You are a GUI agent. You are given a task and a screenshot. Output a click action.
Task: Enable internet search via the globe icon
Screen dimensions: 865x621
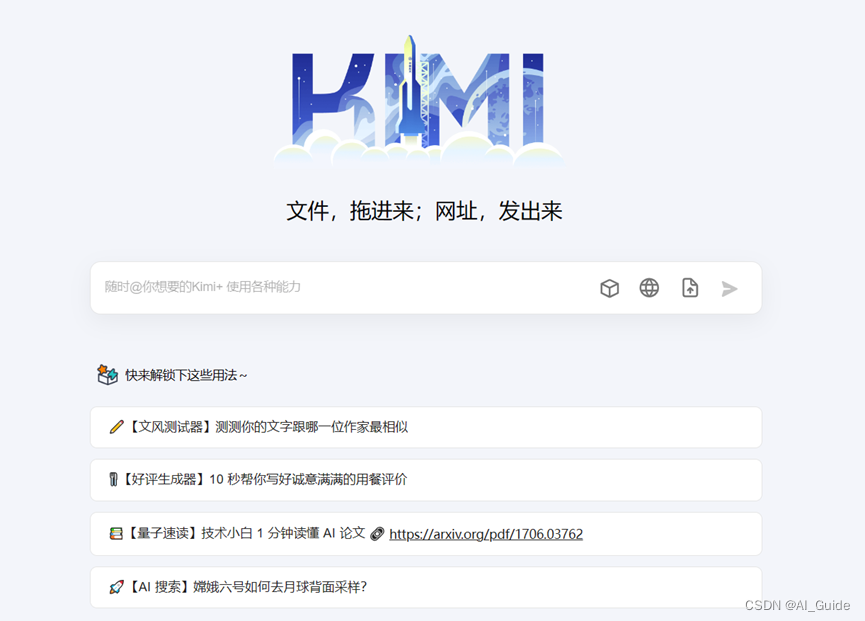649,288
